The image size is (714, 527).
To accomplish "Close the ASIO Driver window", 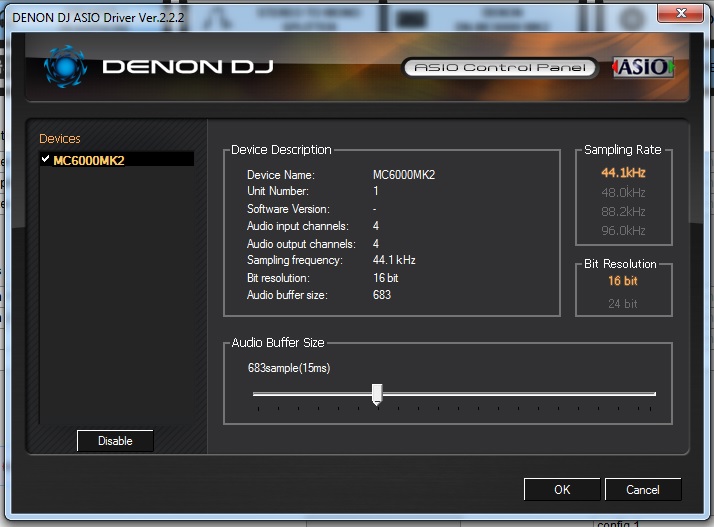I will (680, 13).
